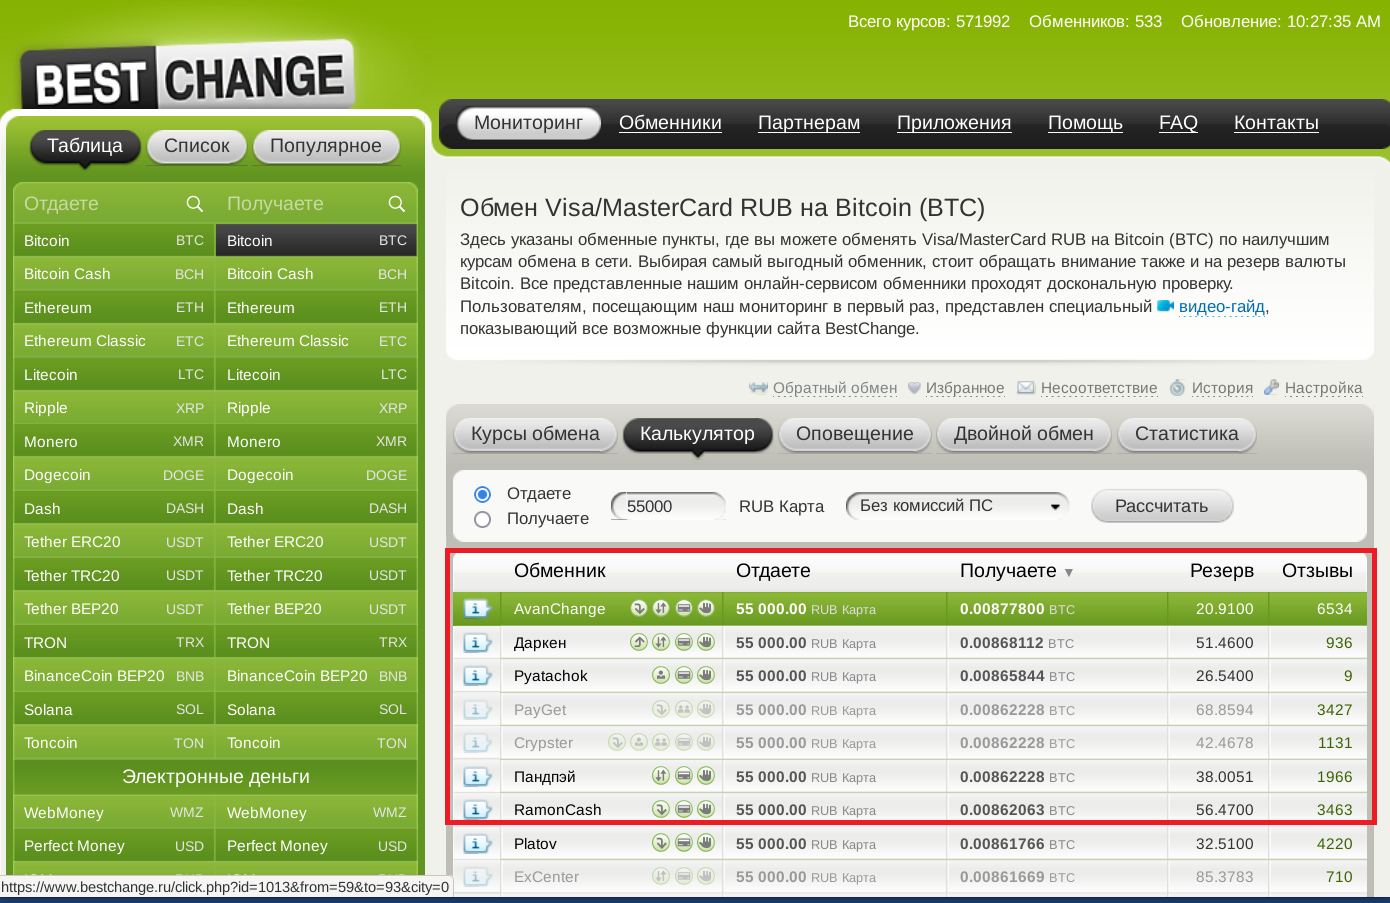Open the Курсы обмена tab

[x=535, y=434]
